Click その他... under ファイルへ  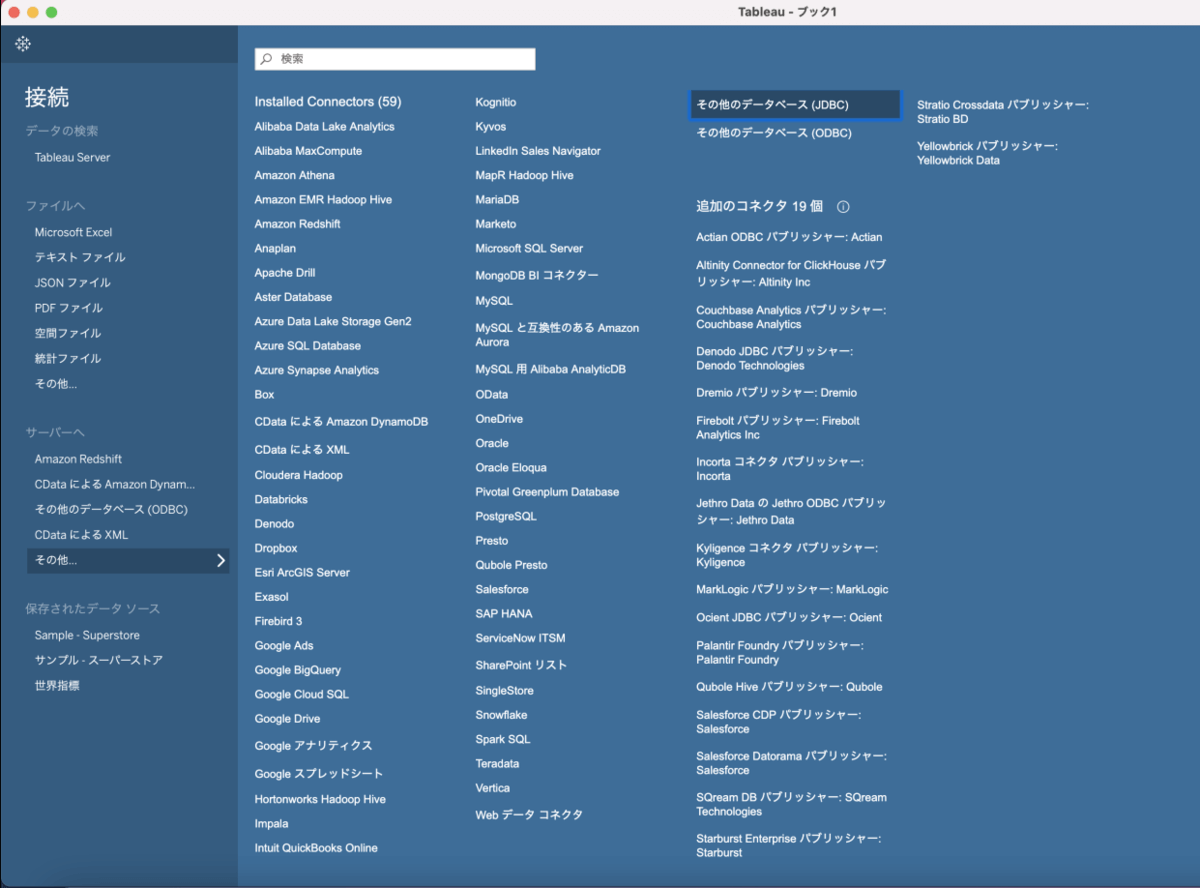pos(55,384)
